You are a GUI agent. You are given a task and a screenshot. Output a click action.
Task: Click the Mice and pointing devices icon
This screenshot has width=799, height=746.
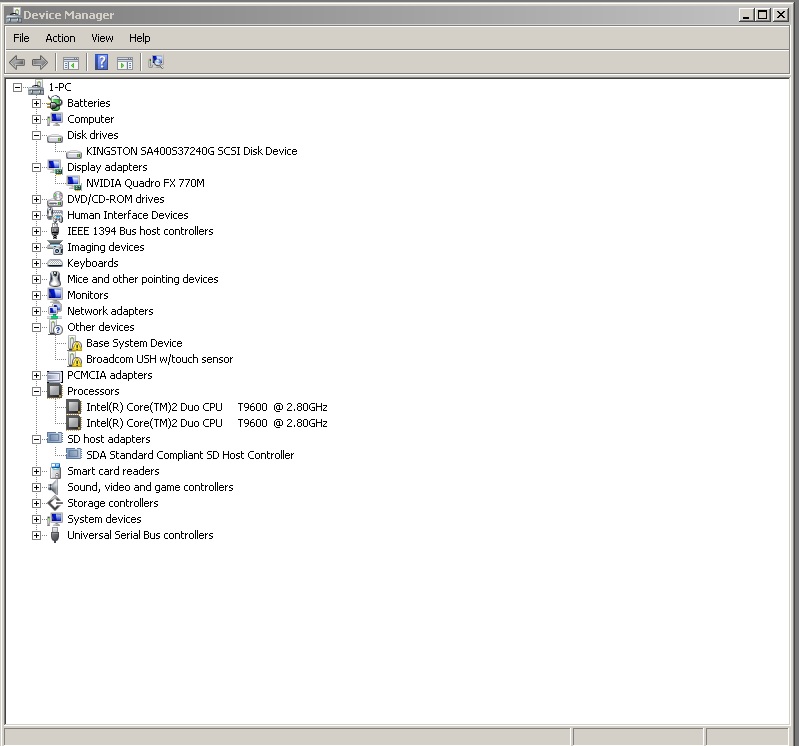[x=55, y=279]
